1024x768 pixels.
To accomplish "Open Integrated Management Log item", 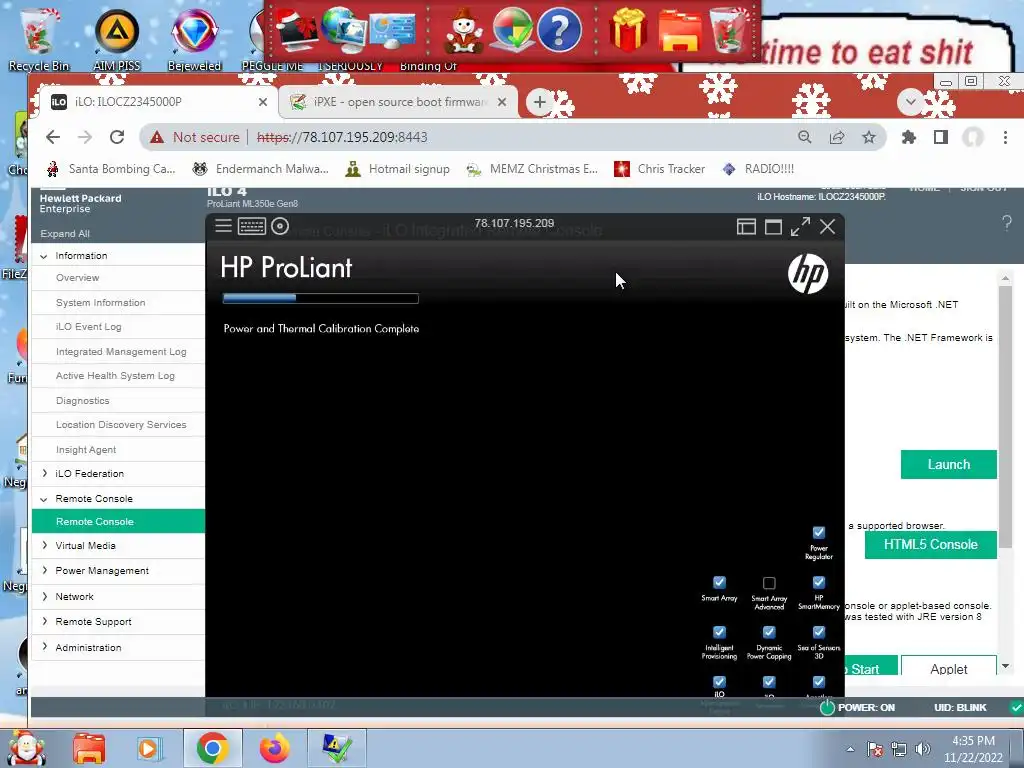I will (x=121, y=351).
